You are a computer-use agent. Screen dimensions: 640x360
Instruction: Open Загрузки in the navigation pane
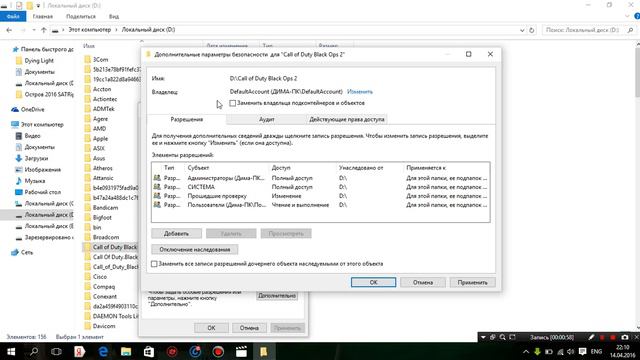(32, 158)
